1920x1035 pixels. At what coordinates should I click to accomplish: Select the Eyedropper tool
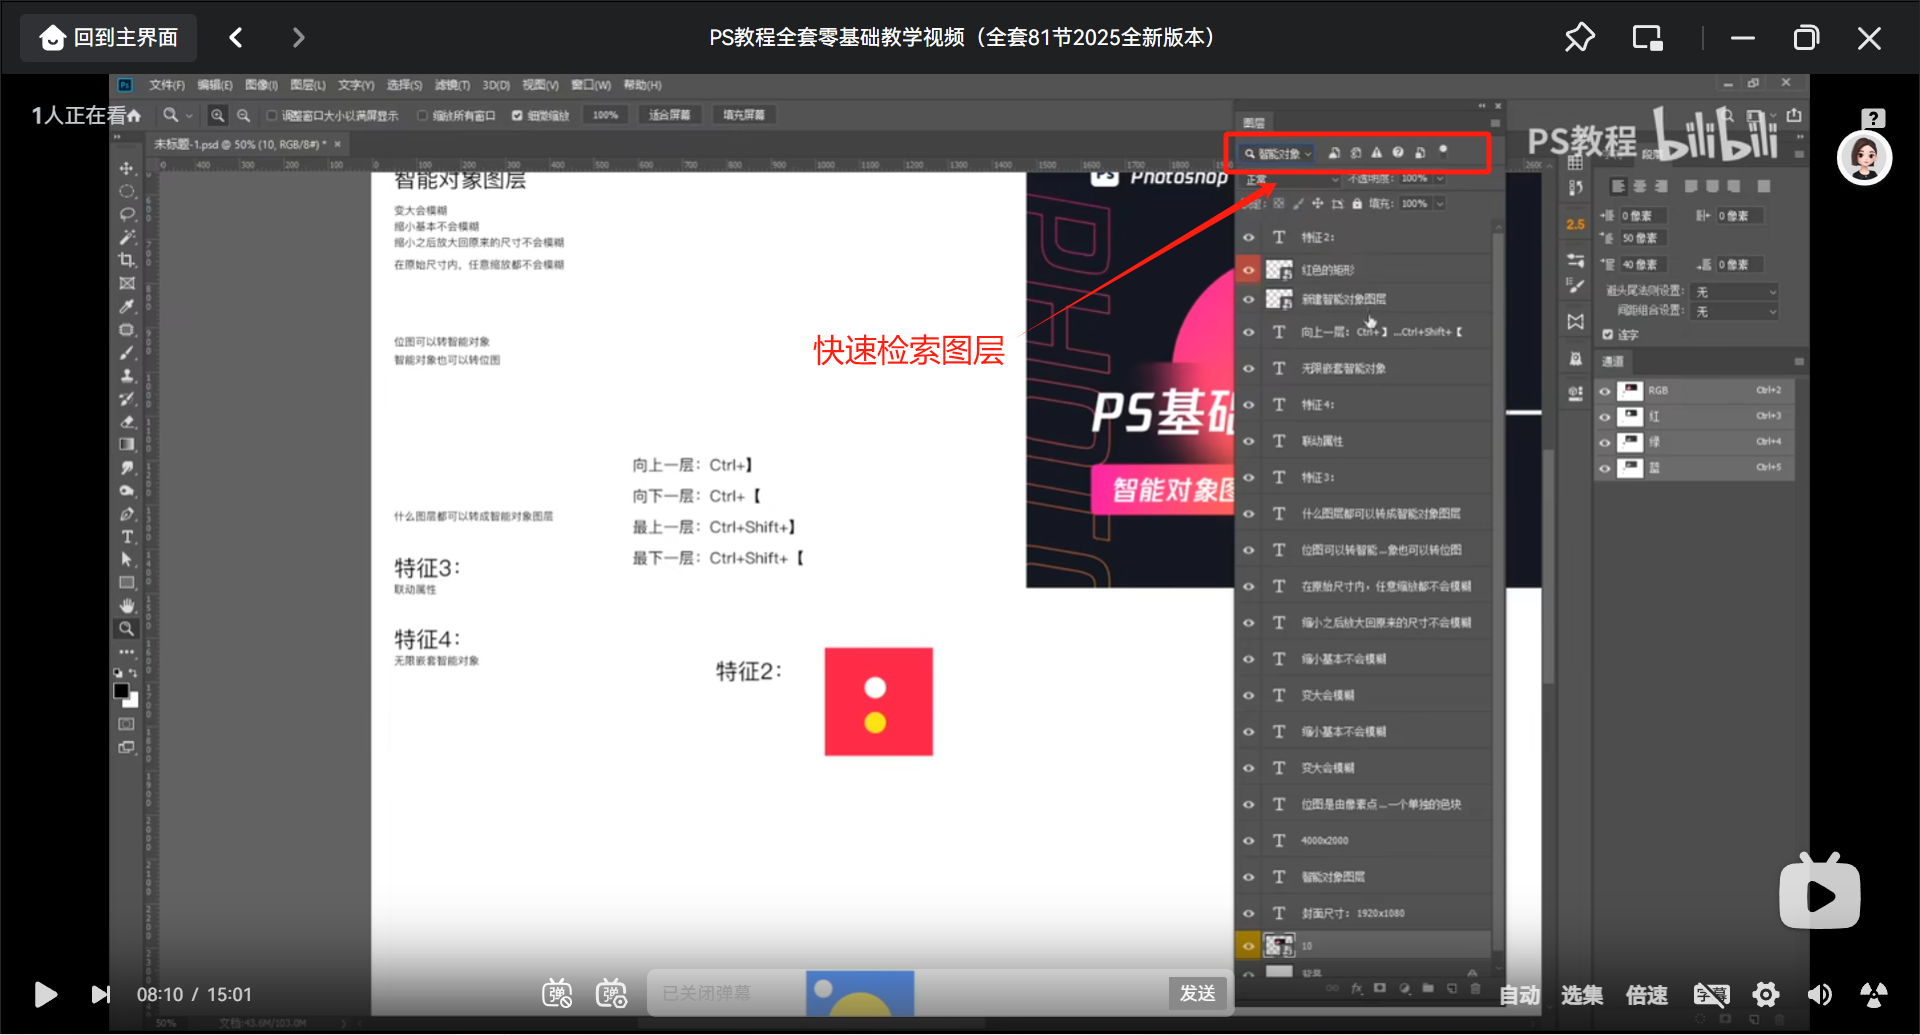127,306
